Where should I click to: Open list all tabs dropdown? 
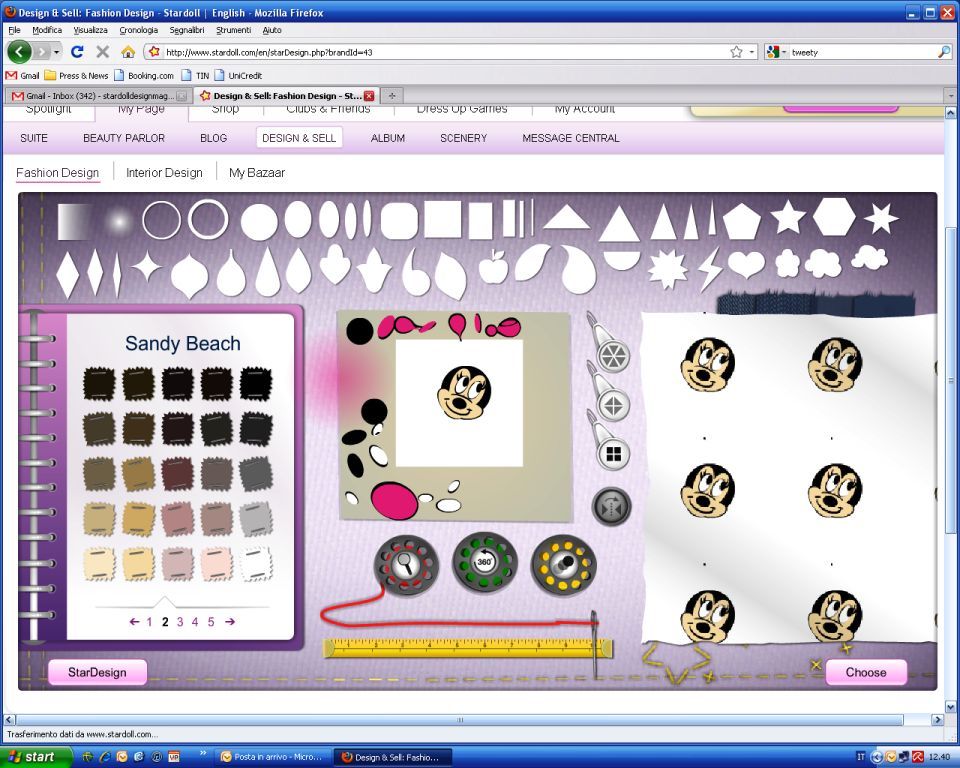click(951, 96)
